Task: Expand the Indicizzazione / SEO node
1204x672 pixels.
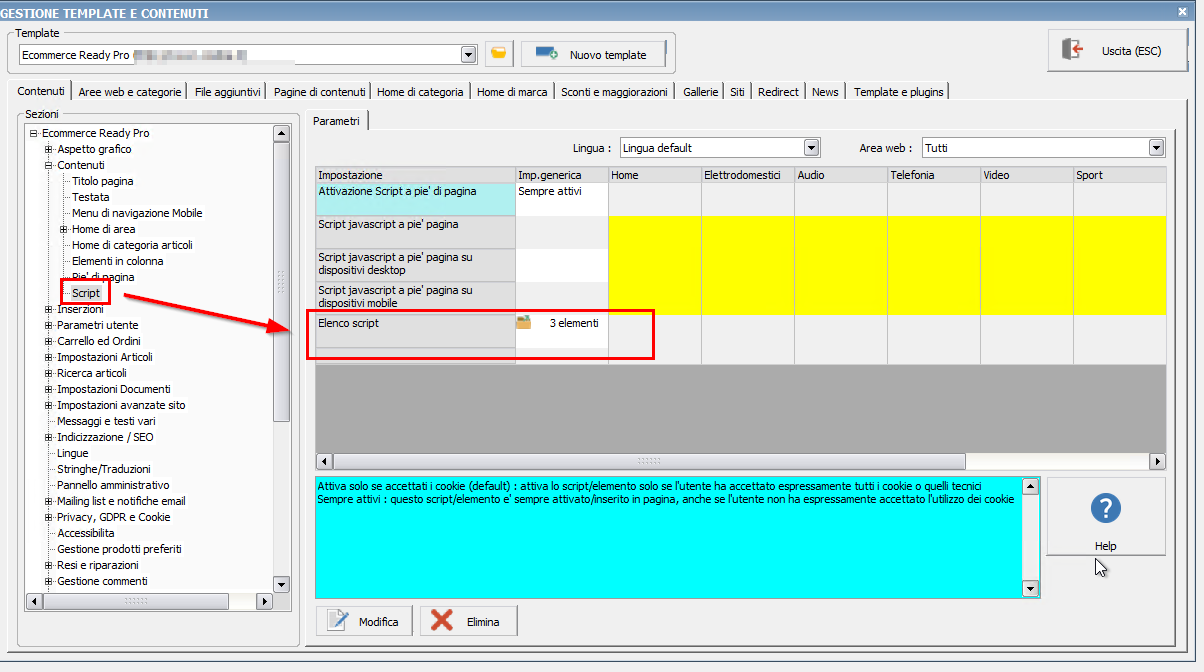Action: click(x=49, y=437)
